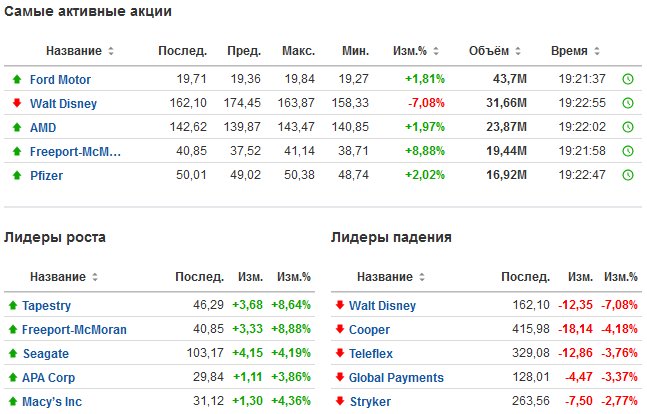Screen dimensions: 647x414
Task: Open the clock icon in Ford Motor row
Action: [628, 79]
